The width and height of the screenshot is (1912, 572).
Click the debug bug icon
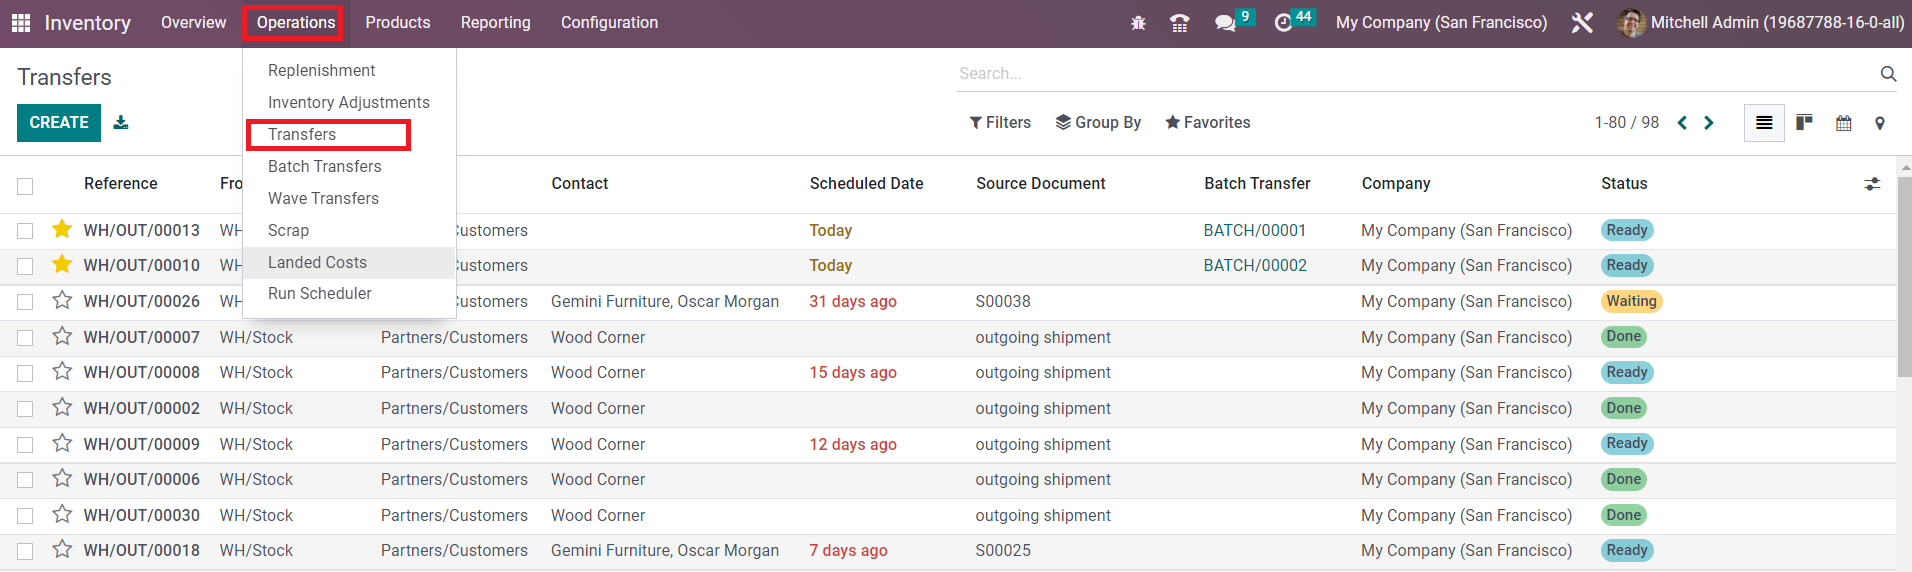coord(1138,23)
